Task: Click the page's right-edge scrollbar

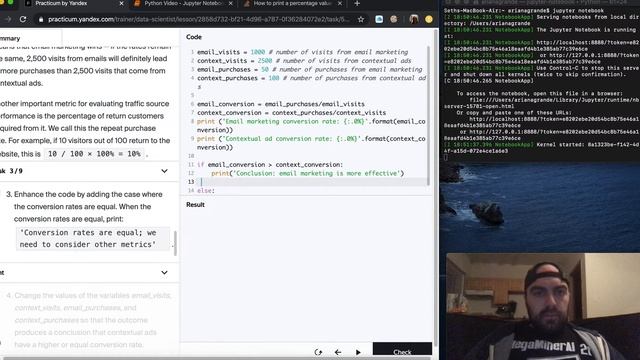Action: [x=436, y=188]
